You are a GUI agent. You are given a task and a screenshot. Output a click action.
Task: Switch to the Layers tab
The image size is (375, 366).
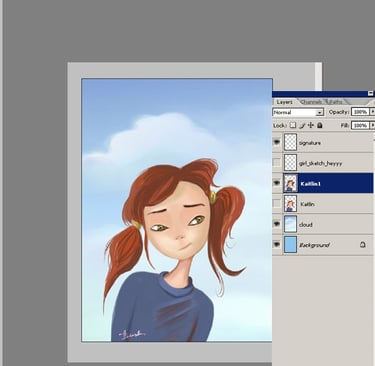[284, 102]
